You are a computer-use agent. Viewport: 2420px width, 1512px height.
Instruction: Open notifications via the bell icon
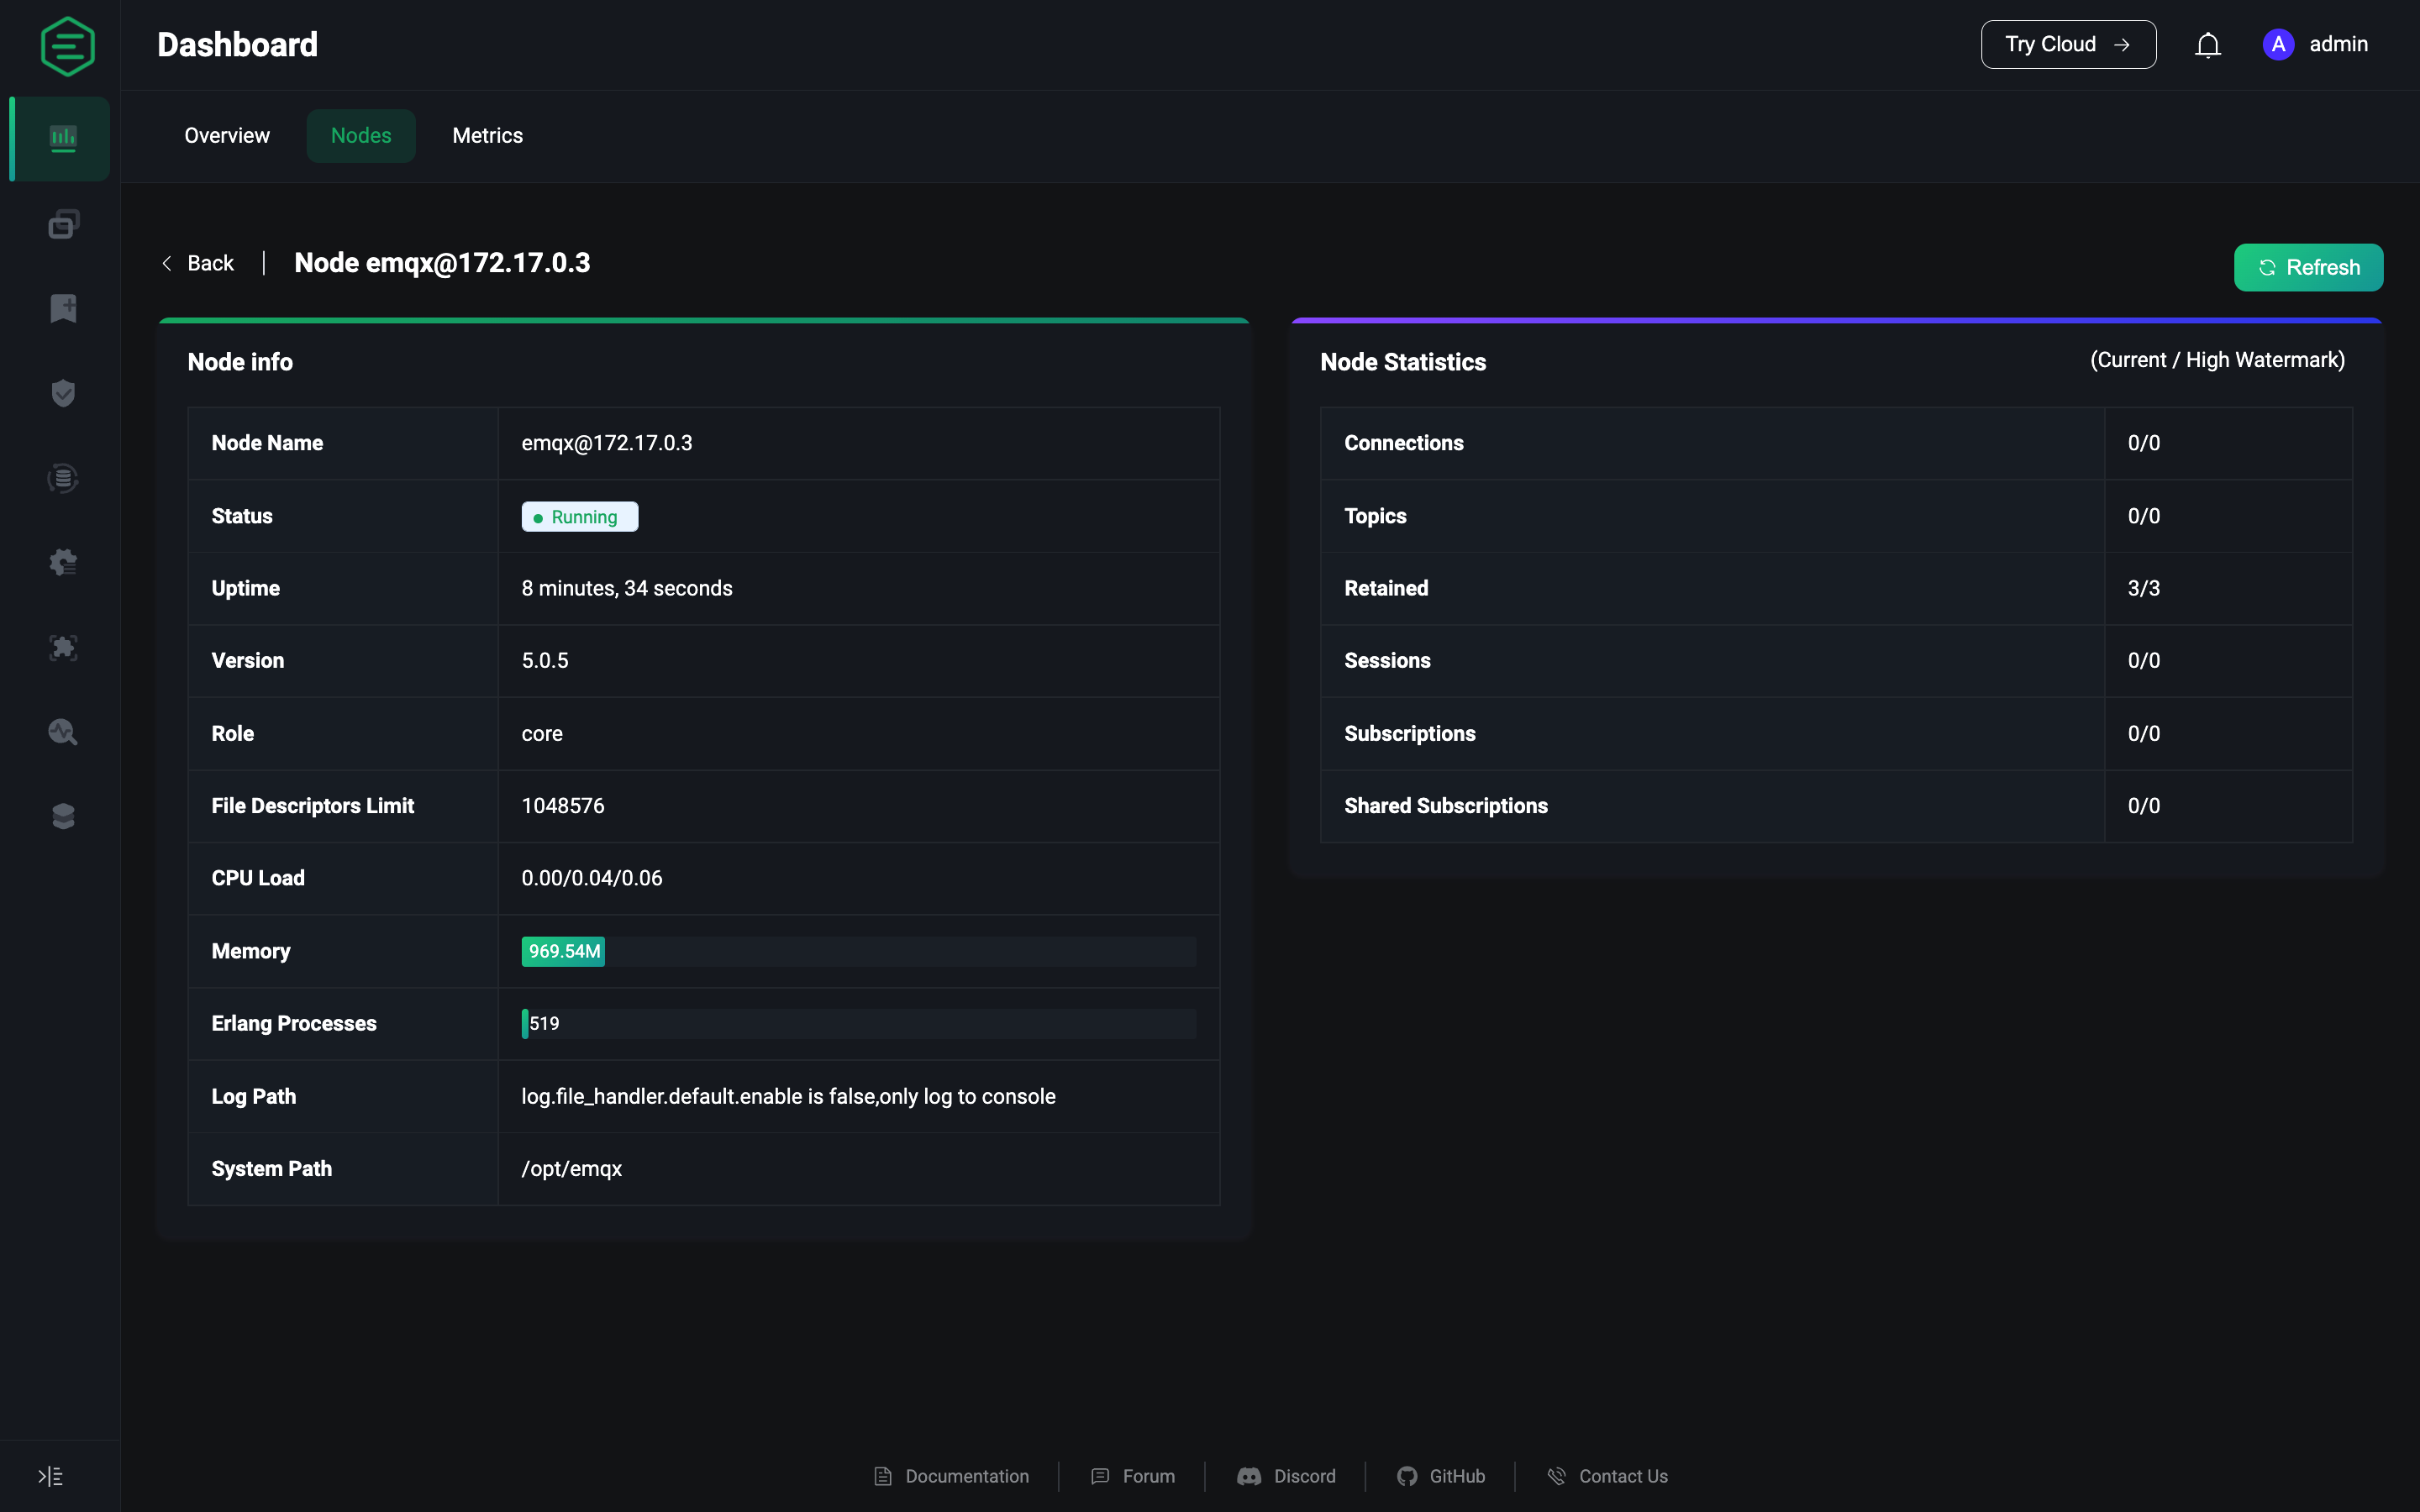tap(2207, 45)
